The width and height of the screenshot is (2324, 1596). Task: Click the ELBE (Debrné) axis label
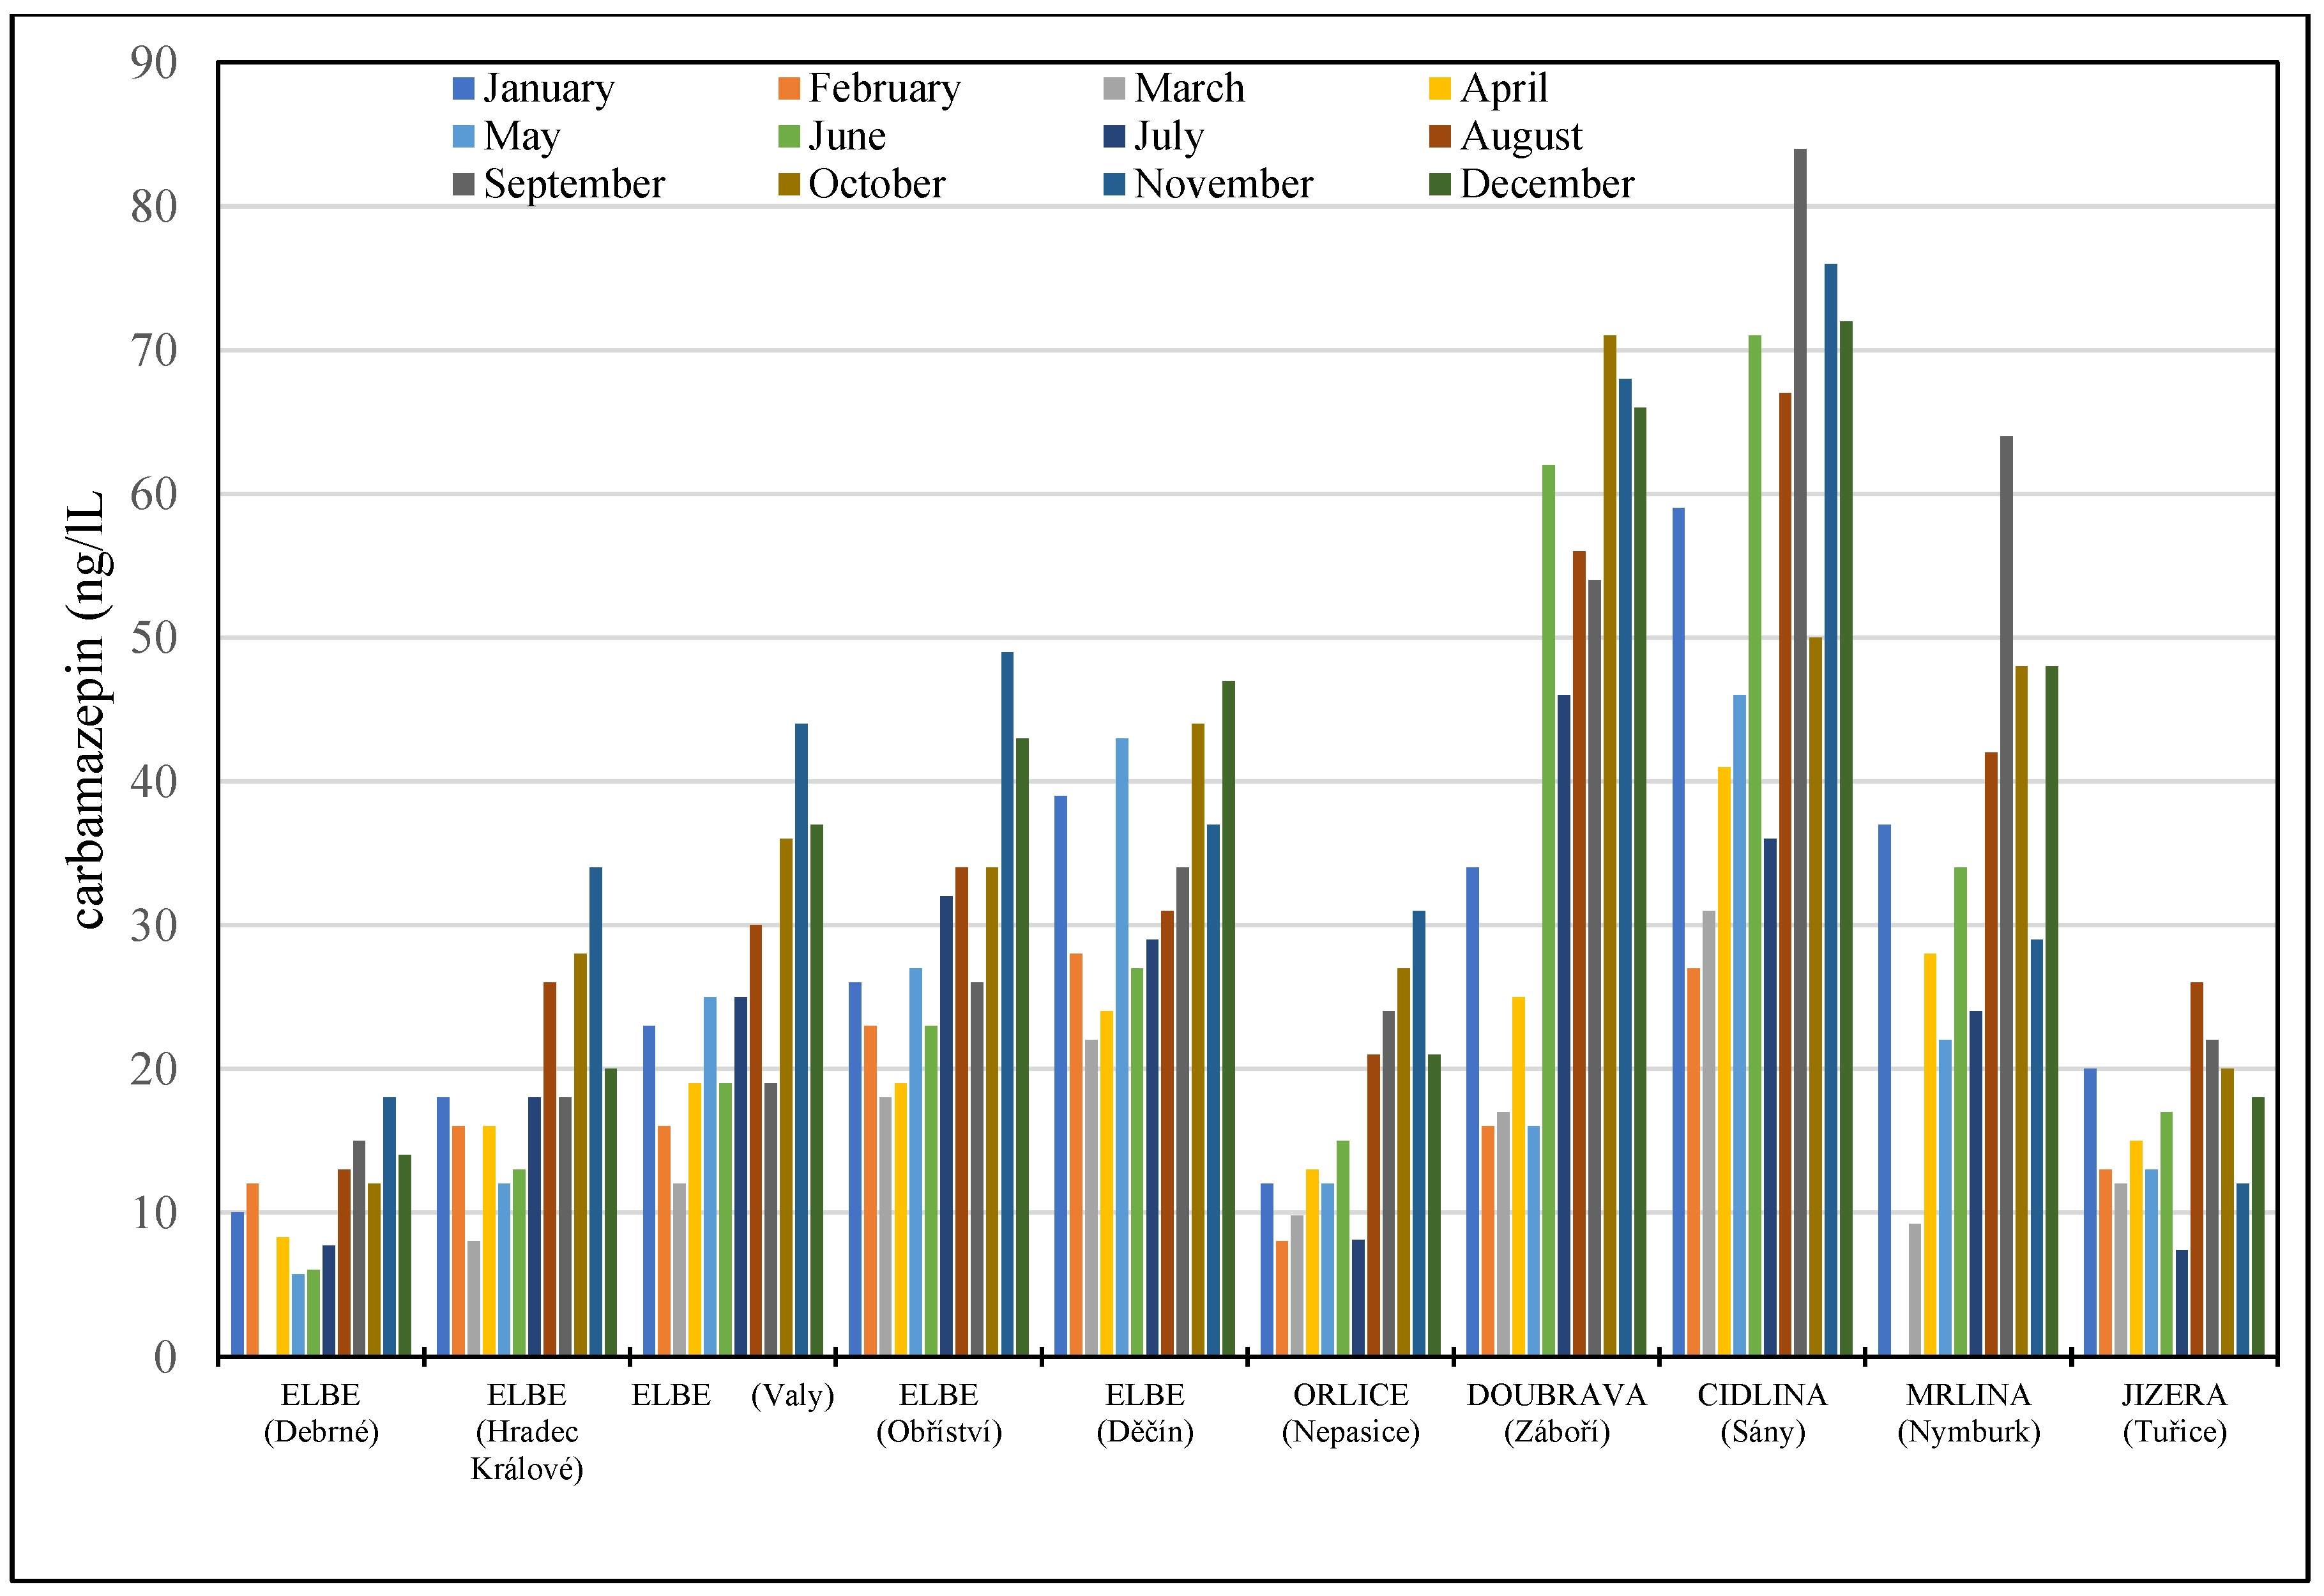(321, 1413)
